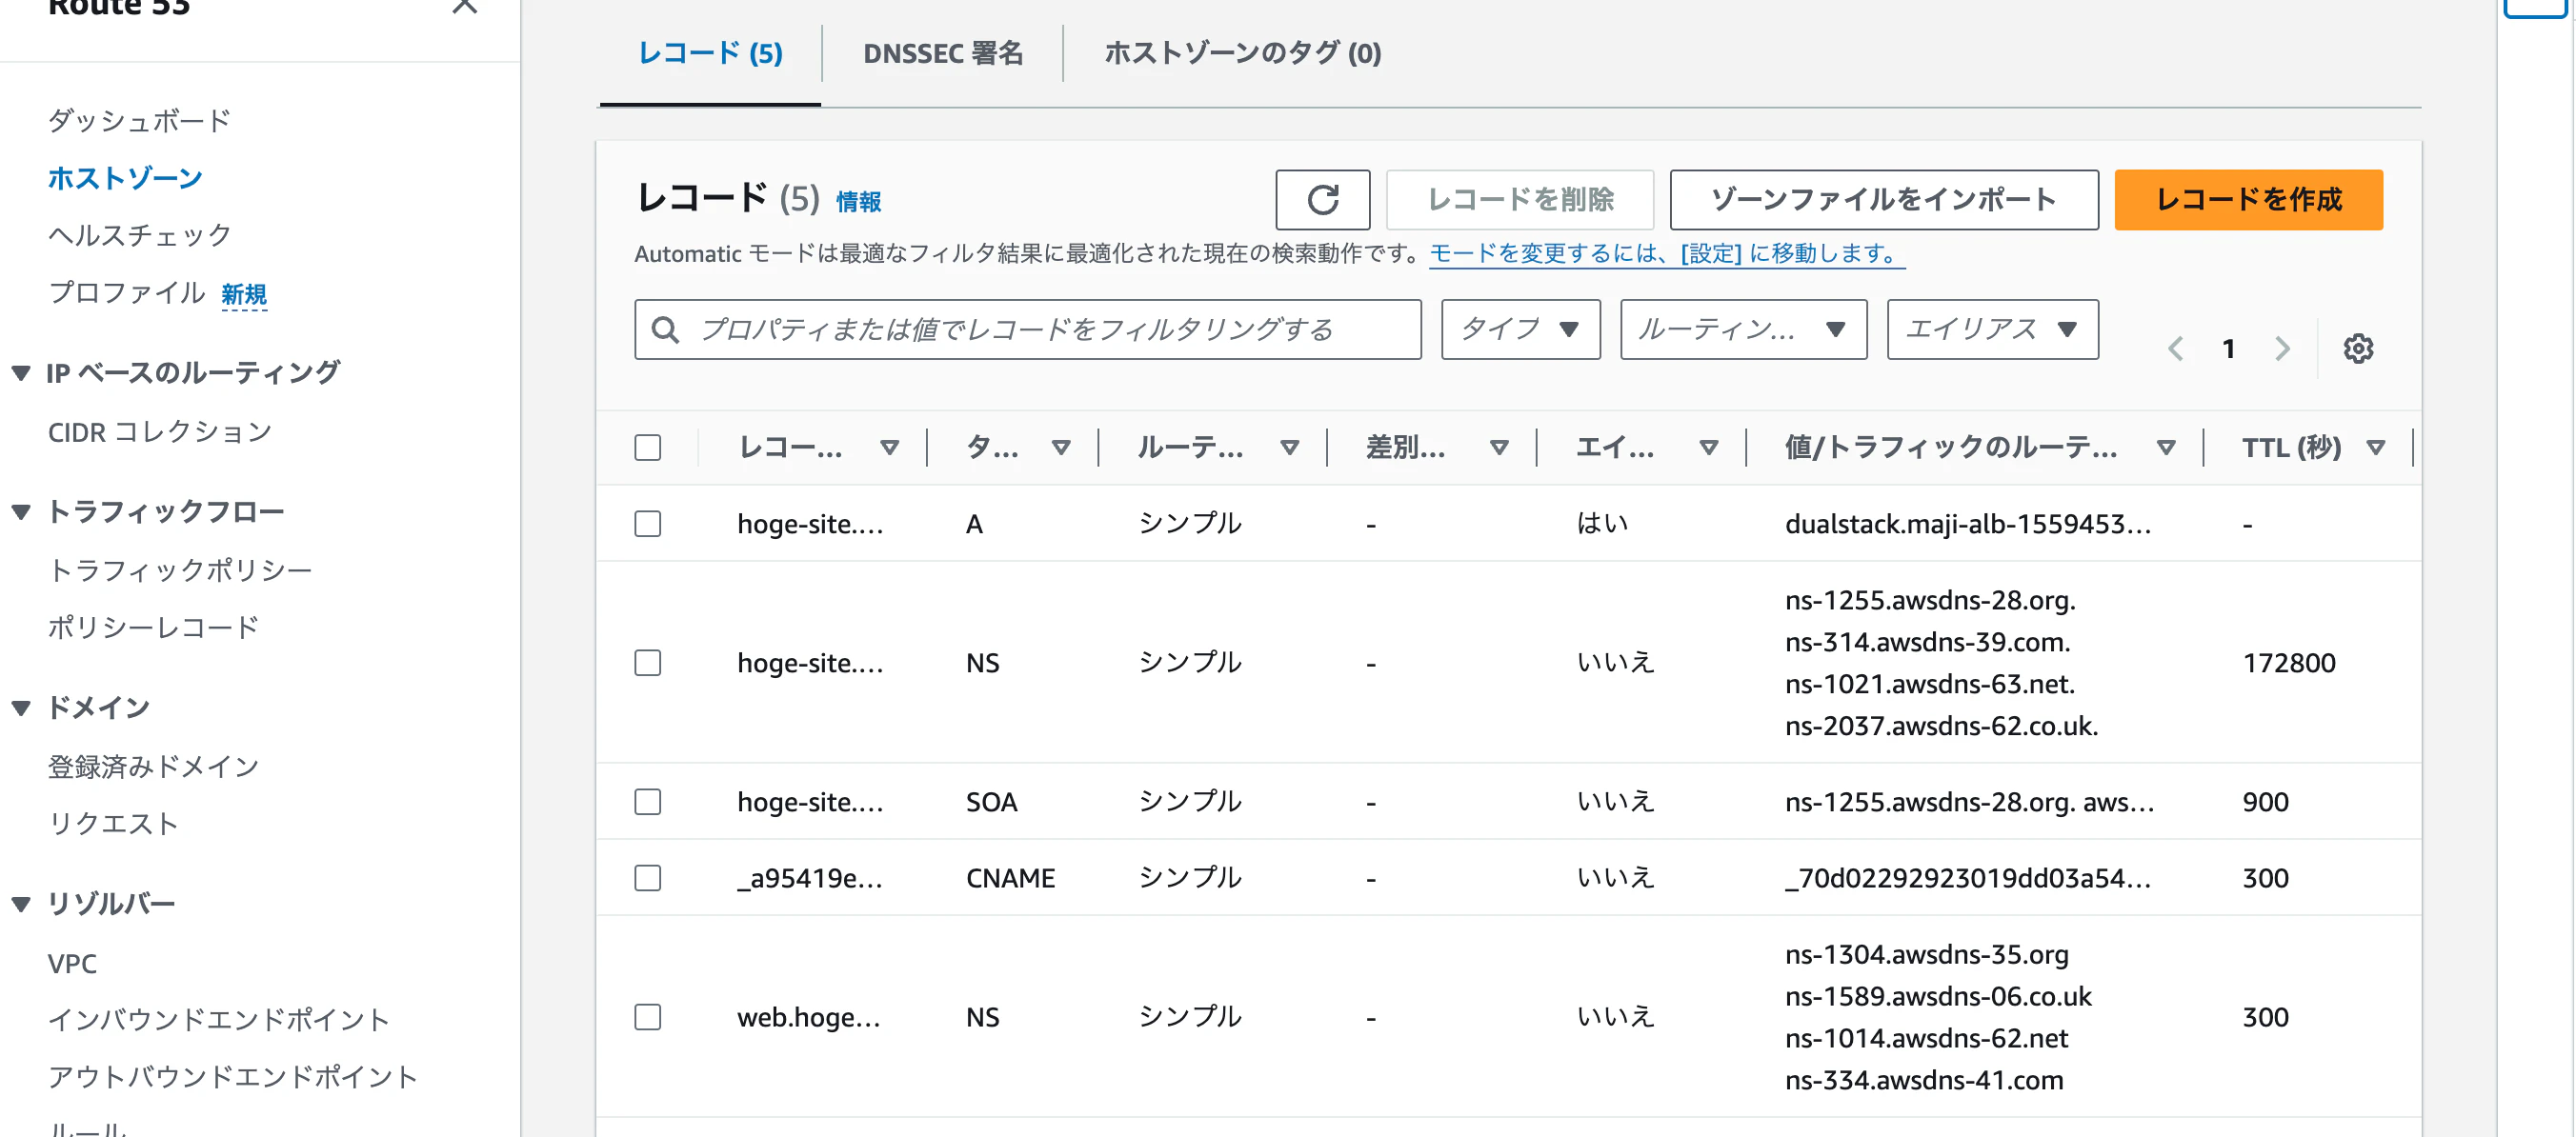Select the web.hoge NS record checkbox
The image size is (2576, 1137).
pyautogui.click(x=648, y=1016)
